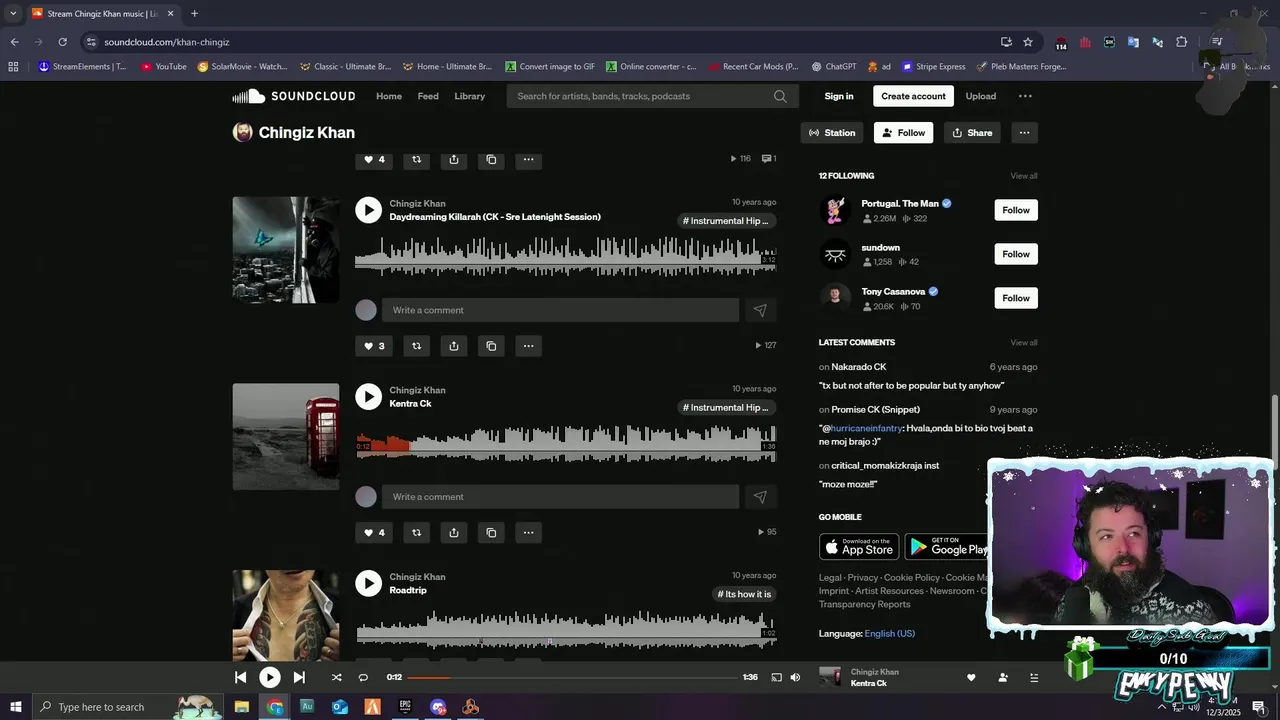Mute volume in player bar
Image resolution: width=1280 pixels, height=720 pixels.
(795, 677)
